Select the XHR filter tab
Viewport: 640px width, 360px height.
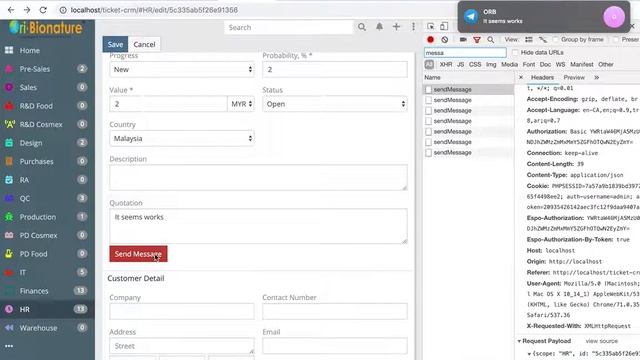tap(446, 64)
